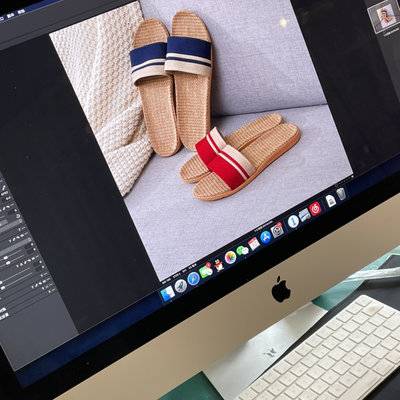Viewport: 400px width, 400px height.
Task: Open WeChat from the Dock
Action: [242, 250]
